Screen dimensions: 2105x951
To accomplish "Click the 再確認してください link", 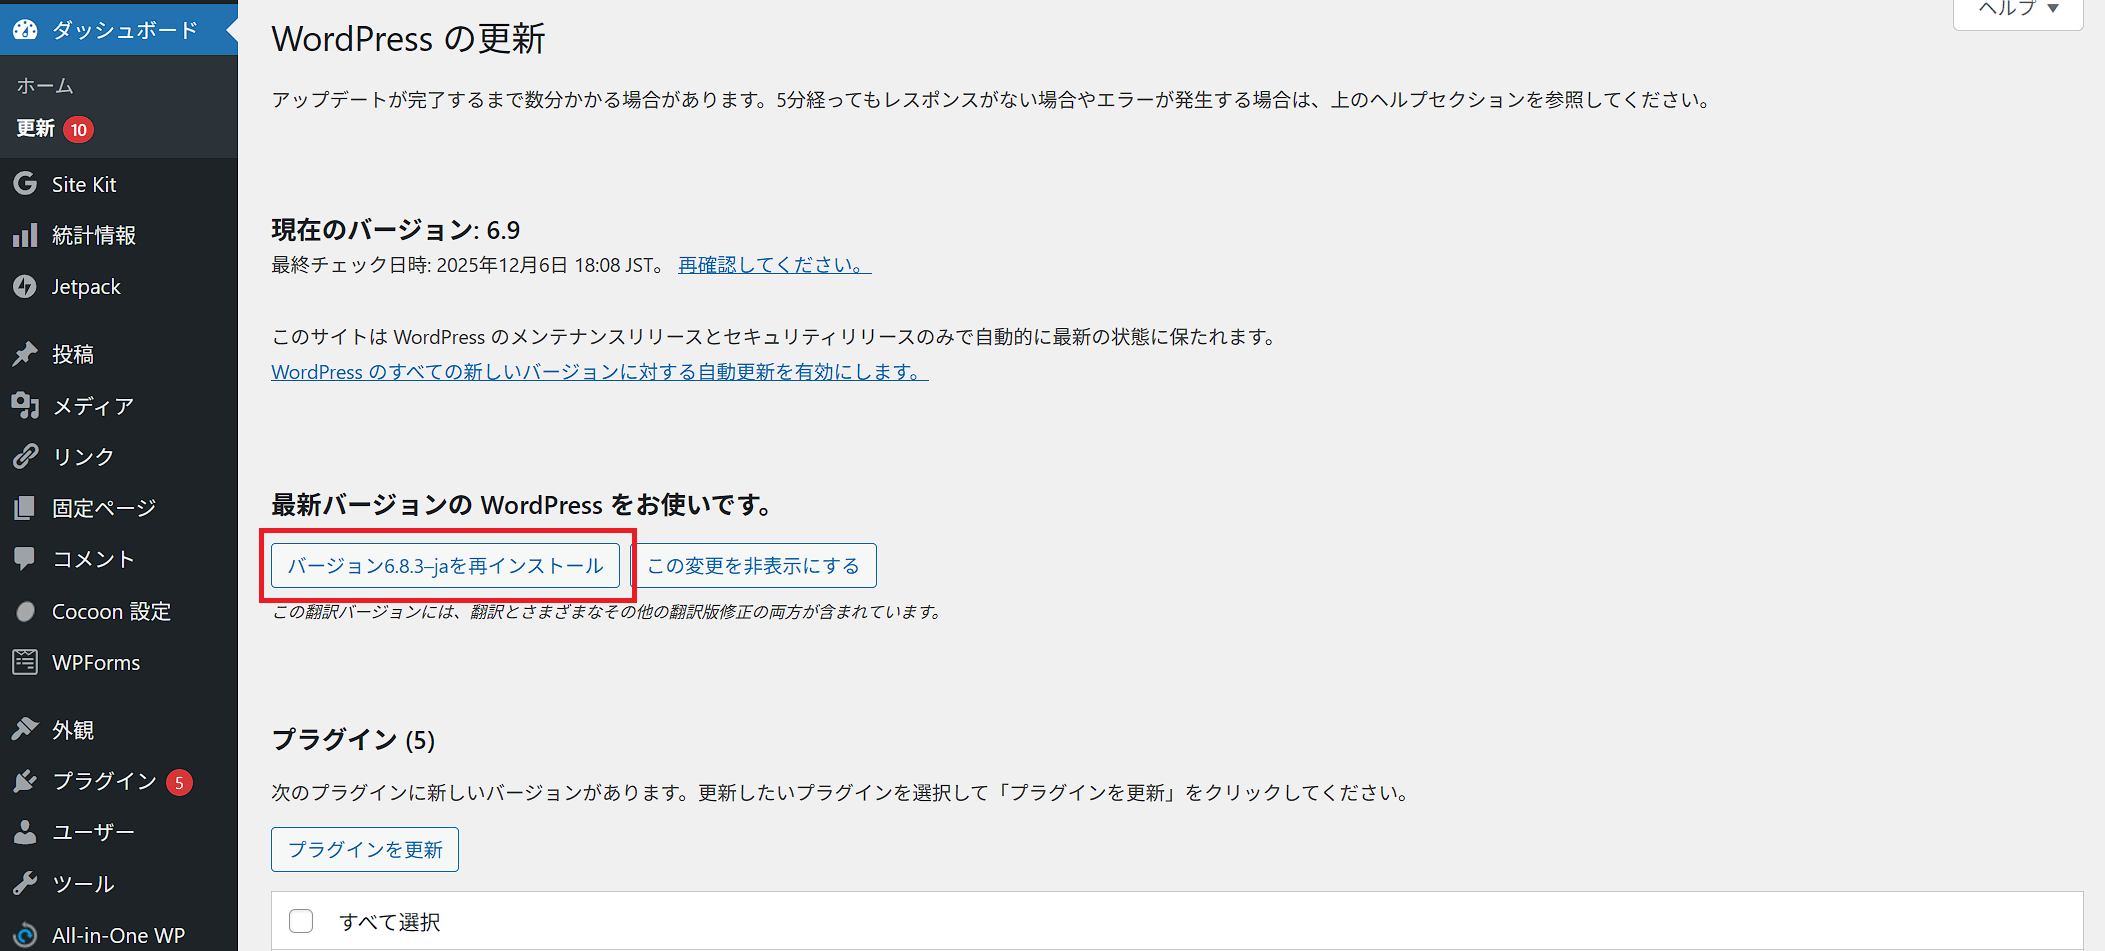I will pos(774,265).
